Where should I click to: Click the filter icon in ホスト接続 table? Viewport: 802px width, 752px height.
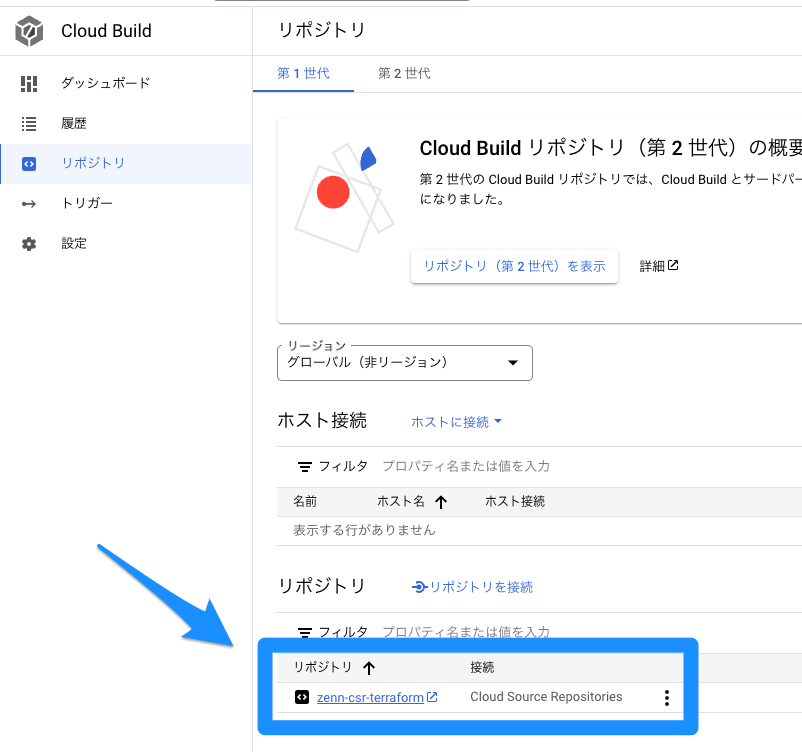click(305, 467)
